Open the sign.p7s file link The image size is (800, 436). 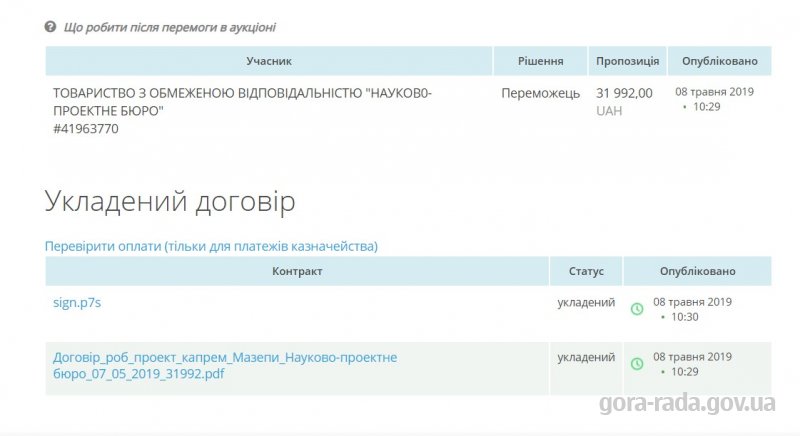pos(77,302)
